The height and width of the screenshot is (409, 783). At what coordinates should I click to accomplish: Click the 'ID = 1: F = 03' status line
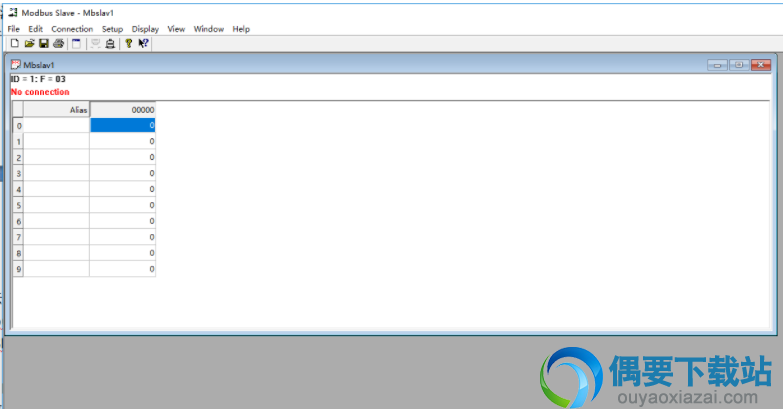(x=38, y=79)
